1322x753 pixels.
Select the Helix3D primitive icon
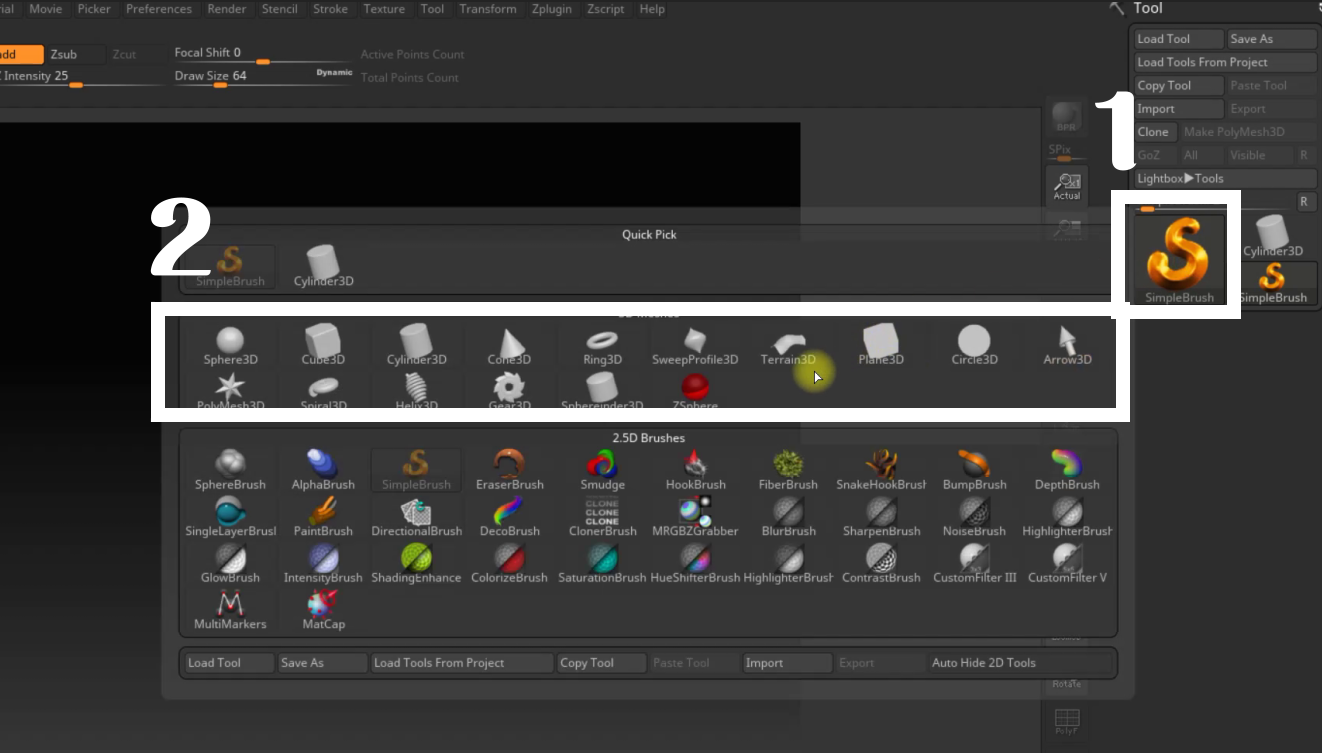click(x=416, y=390)
